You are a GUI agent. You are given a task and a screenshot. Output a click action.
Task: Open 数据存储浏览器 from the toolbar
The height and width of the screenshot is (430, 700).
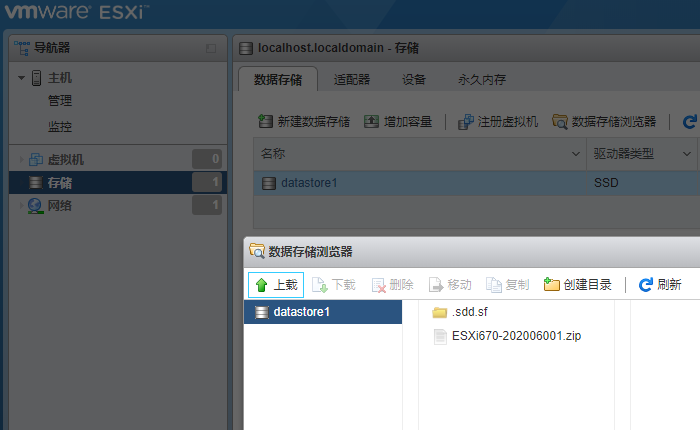coord(604,121)
